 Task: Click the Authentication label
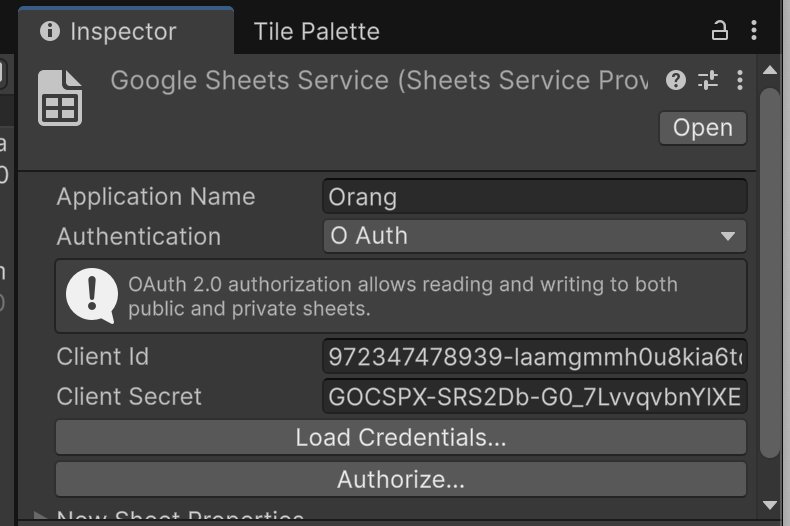click(x=139, y=236)
